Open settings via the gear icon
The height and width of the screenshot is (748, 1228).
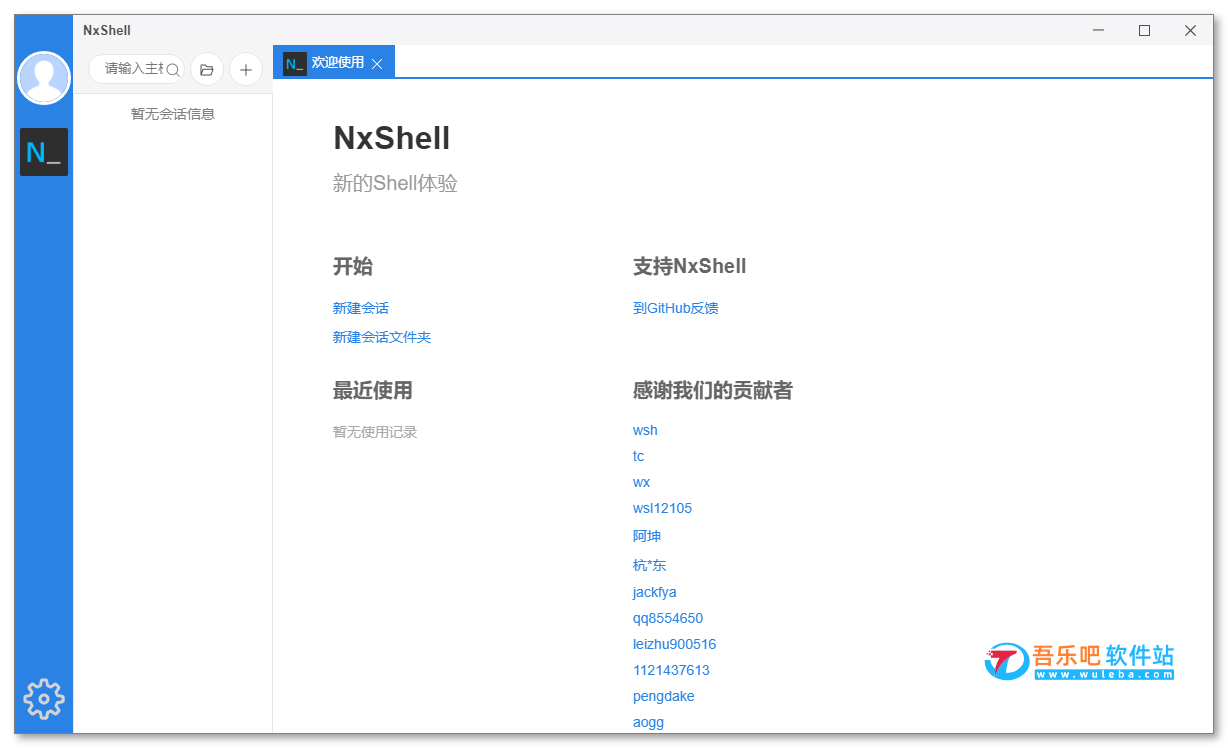(x=44, y=699)
